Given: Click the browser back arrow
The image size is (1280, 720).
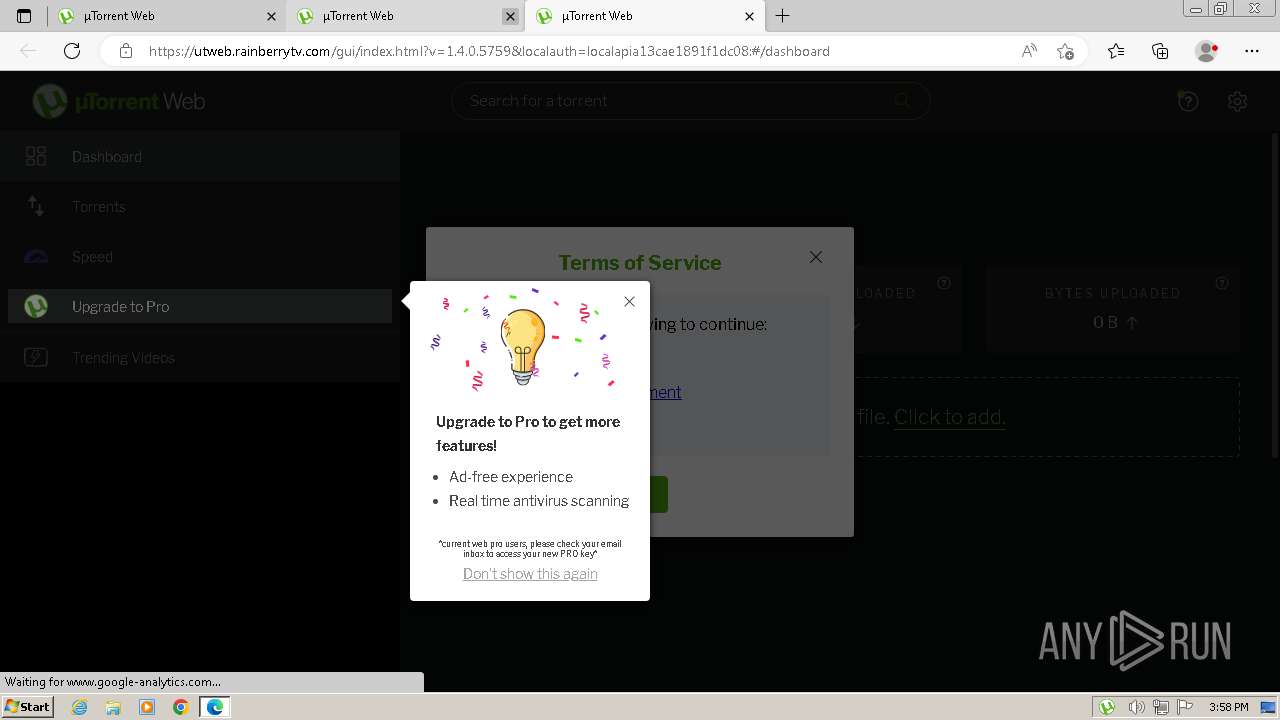Looking at the screenshot, I should 28,51.
